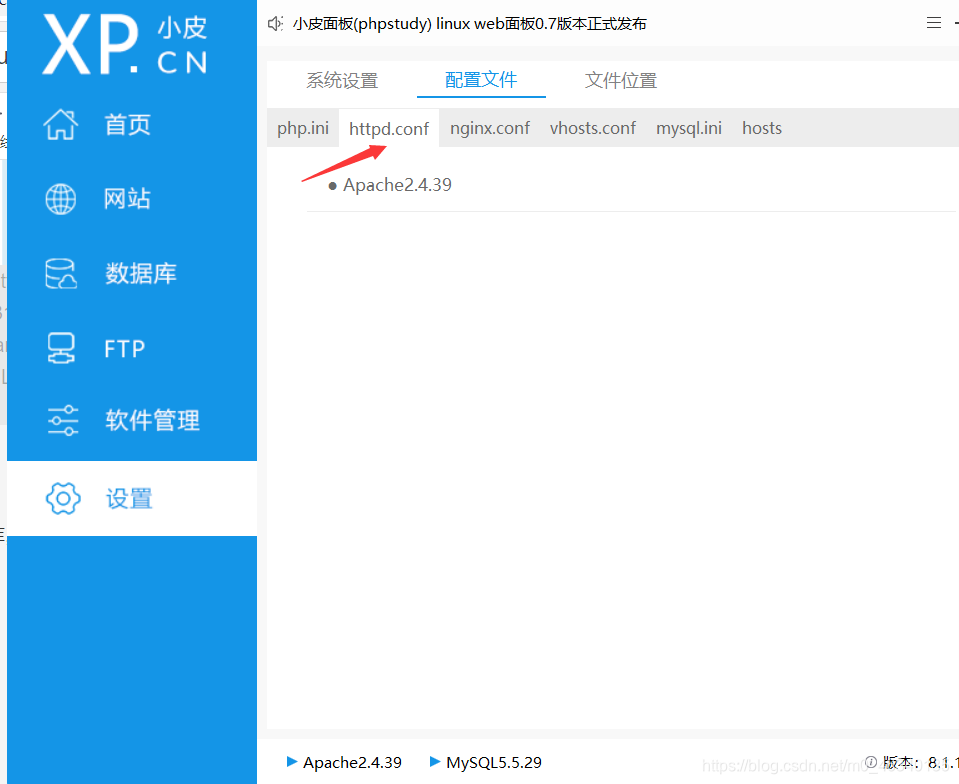The image size is (959, 784).
Task: Open the hamburger menu icon at top right
Action: (933, 23)
